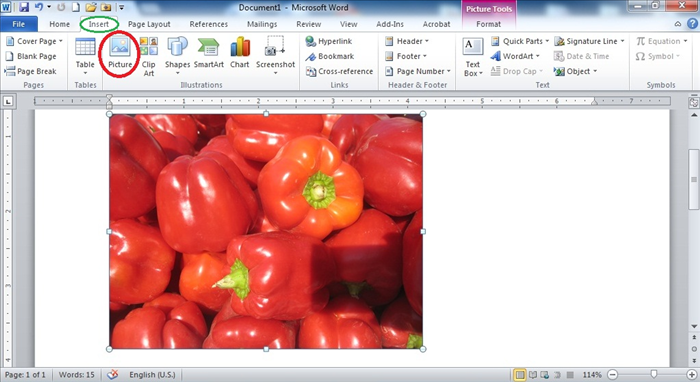Insert a Hyperlink

[329, 41]
